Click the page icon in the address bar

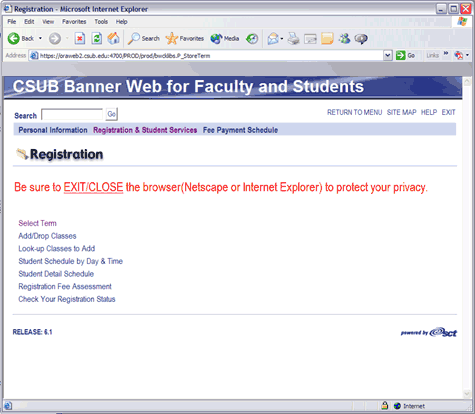pyautogui.click(x=34, y=56)
